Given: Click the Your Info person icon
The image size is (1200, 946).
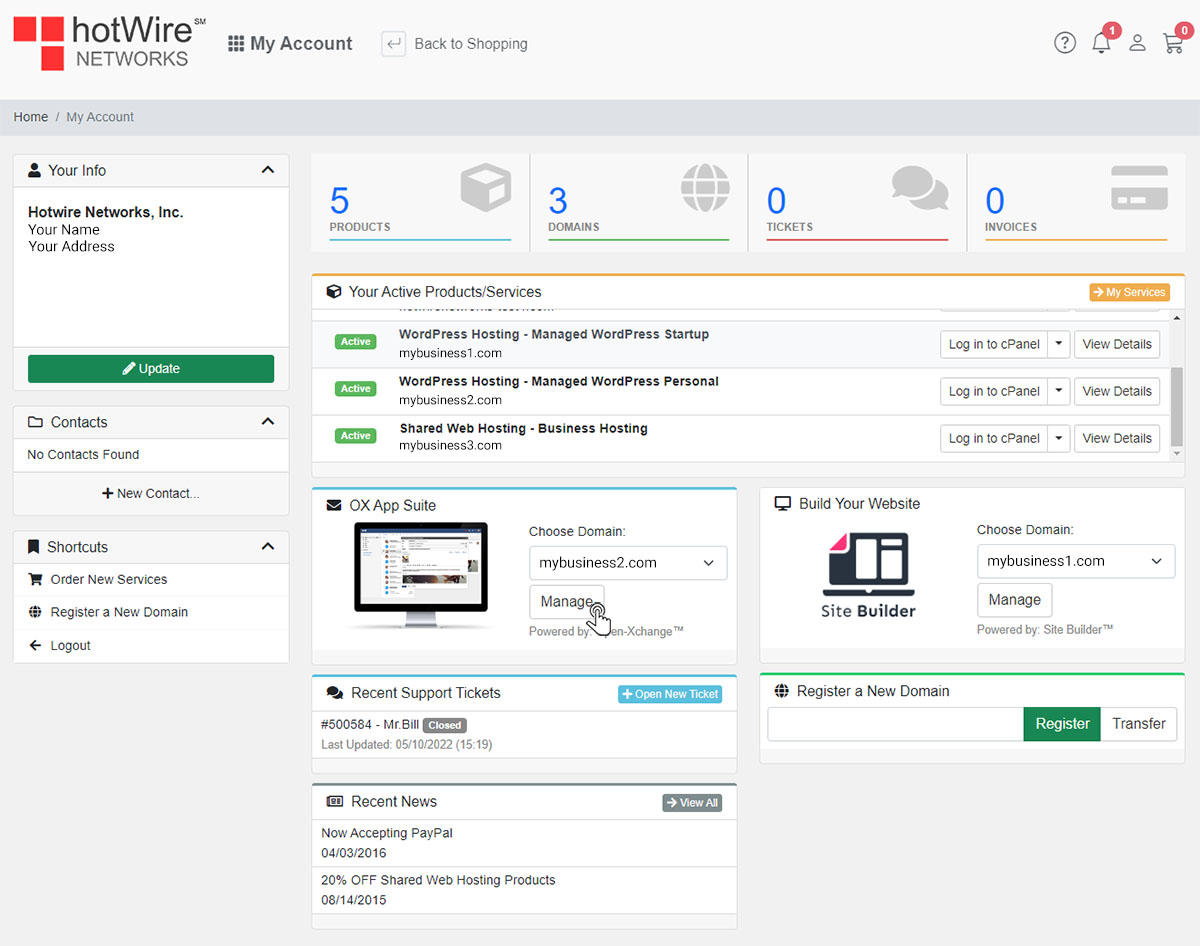Looking at the screenshot, I should 35,170.
